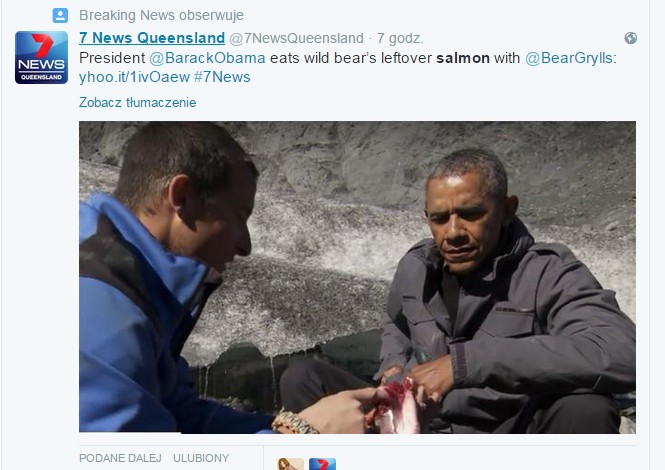Viewport: 665px width, 470px height.
Task: Open the tweet's salmon photo
Action: [357, 277]
